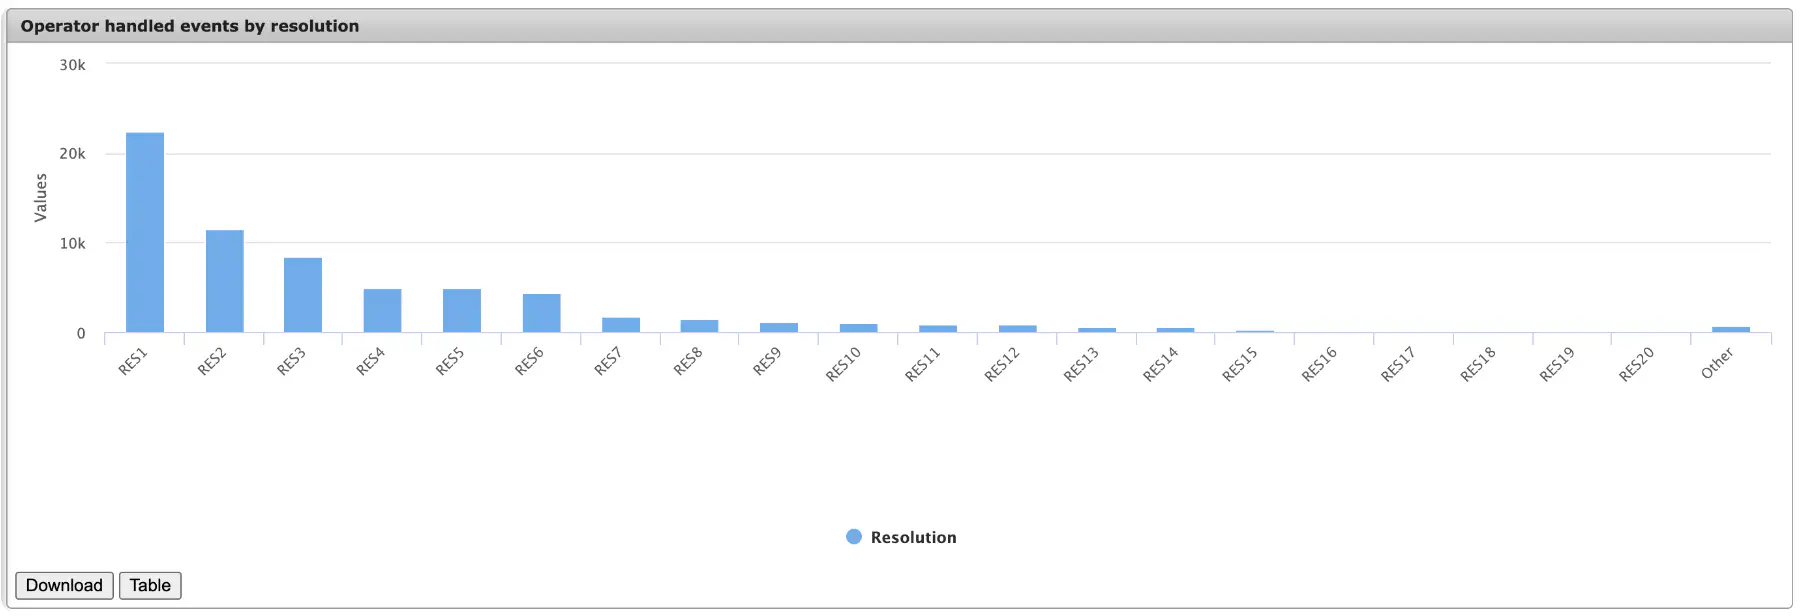Click the Values axis title
The height and width of the screenshot is (616, 1802).
(41, 197)
